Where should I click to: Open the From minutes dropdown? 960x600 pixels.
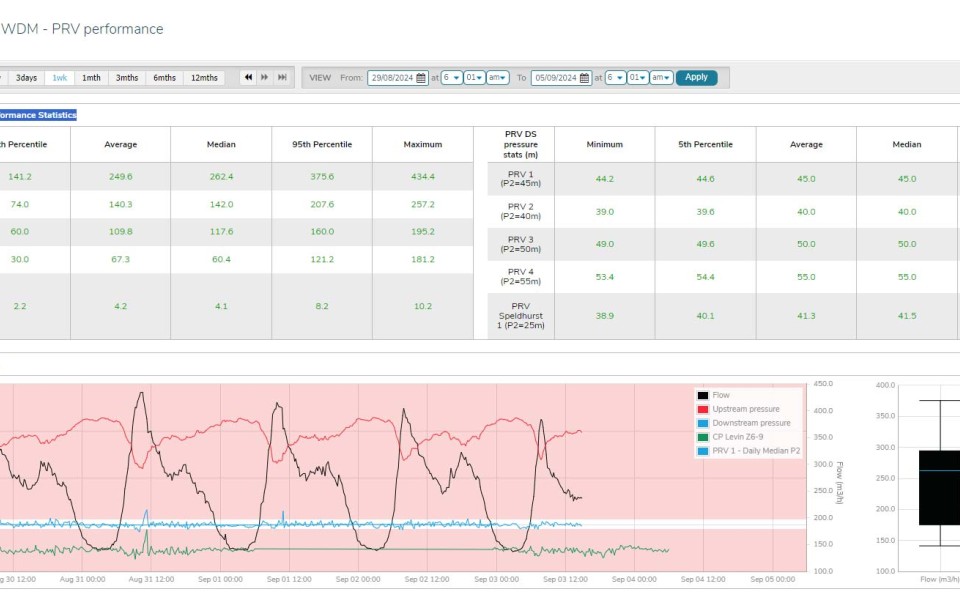[474, 78]
